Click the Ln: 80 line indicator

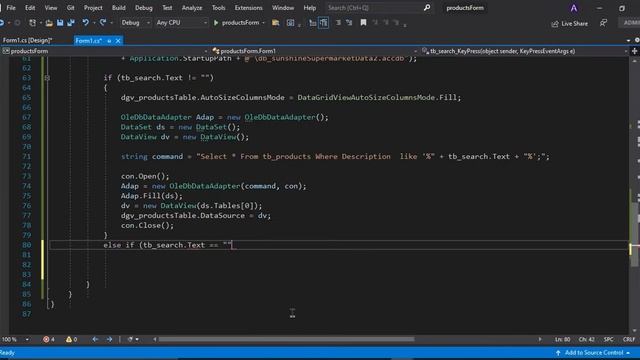562,340
